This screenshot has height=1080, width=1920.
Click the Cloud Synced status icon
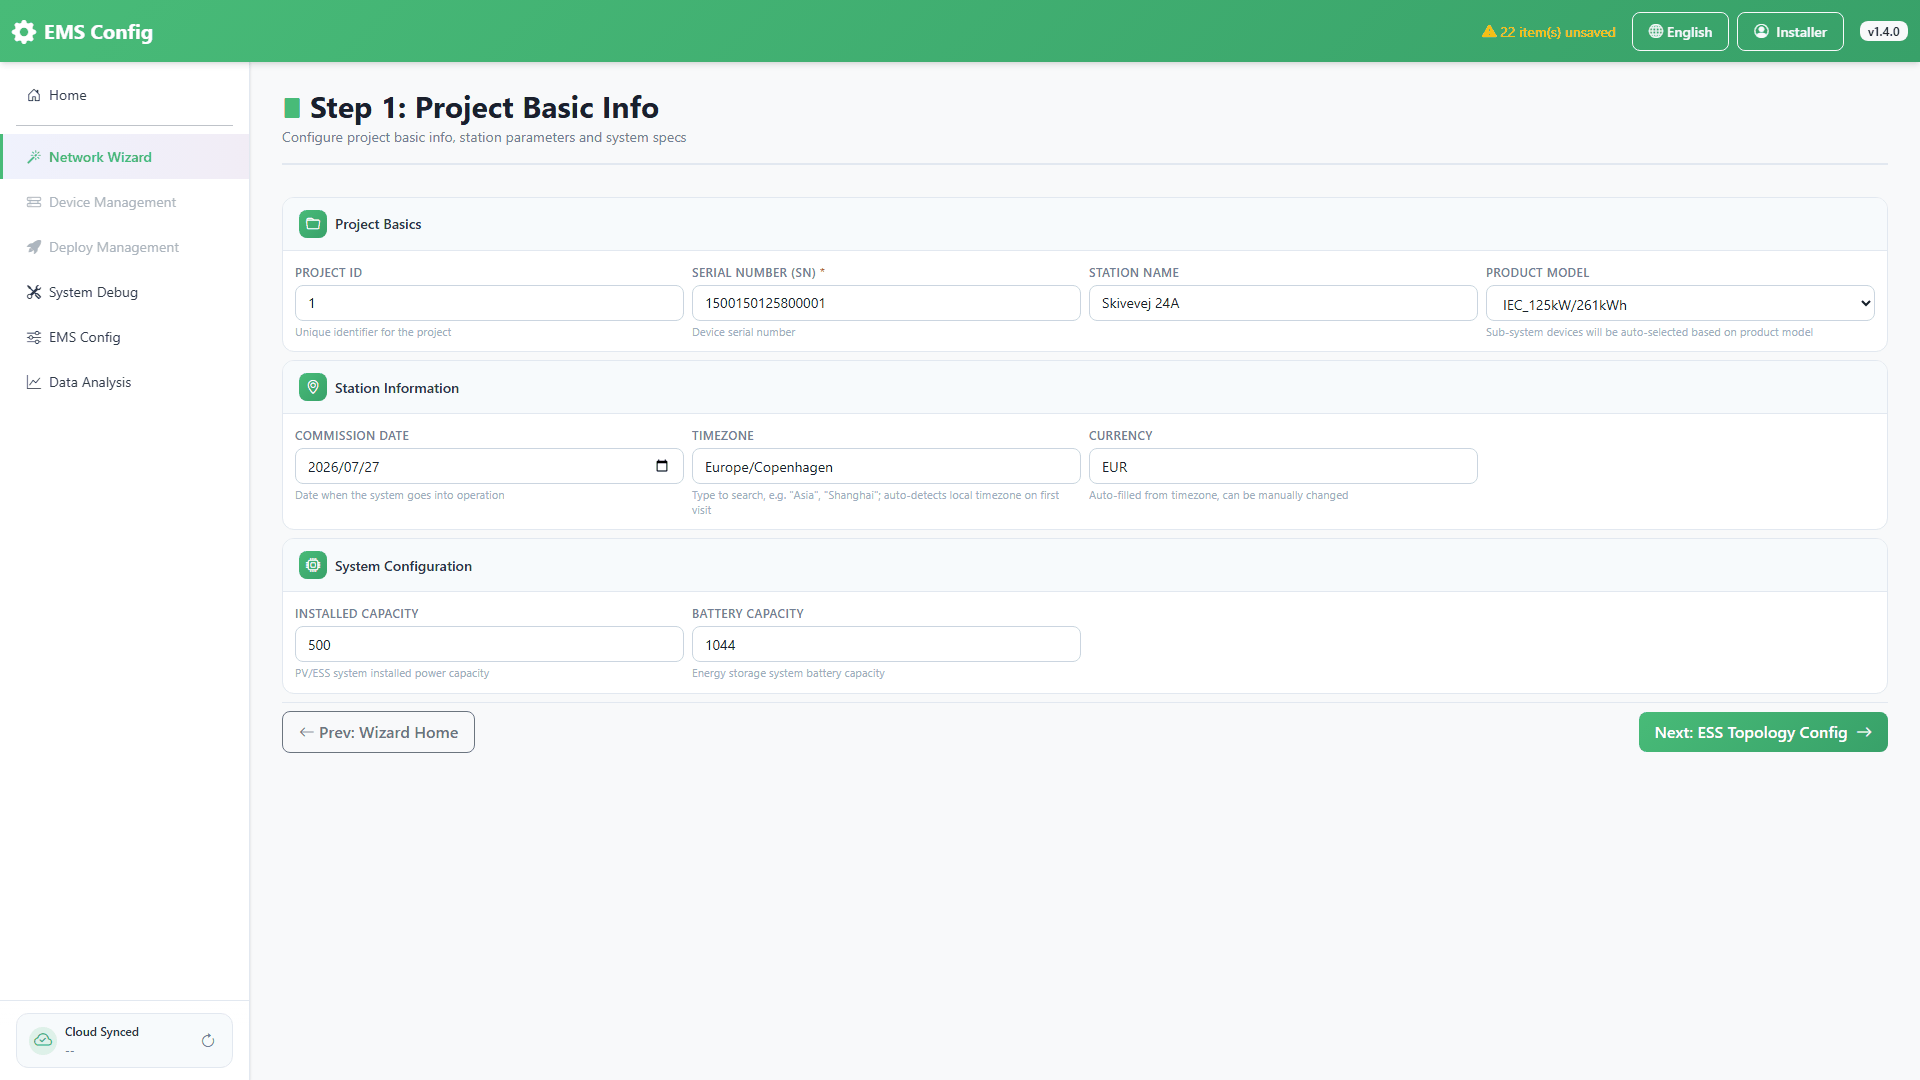(x=43, y=1041)
